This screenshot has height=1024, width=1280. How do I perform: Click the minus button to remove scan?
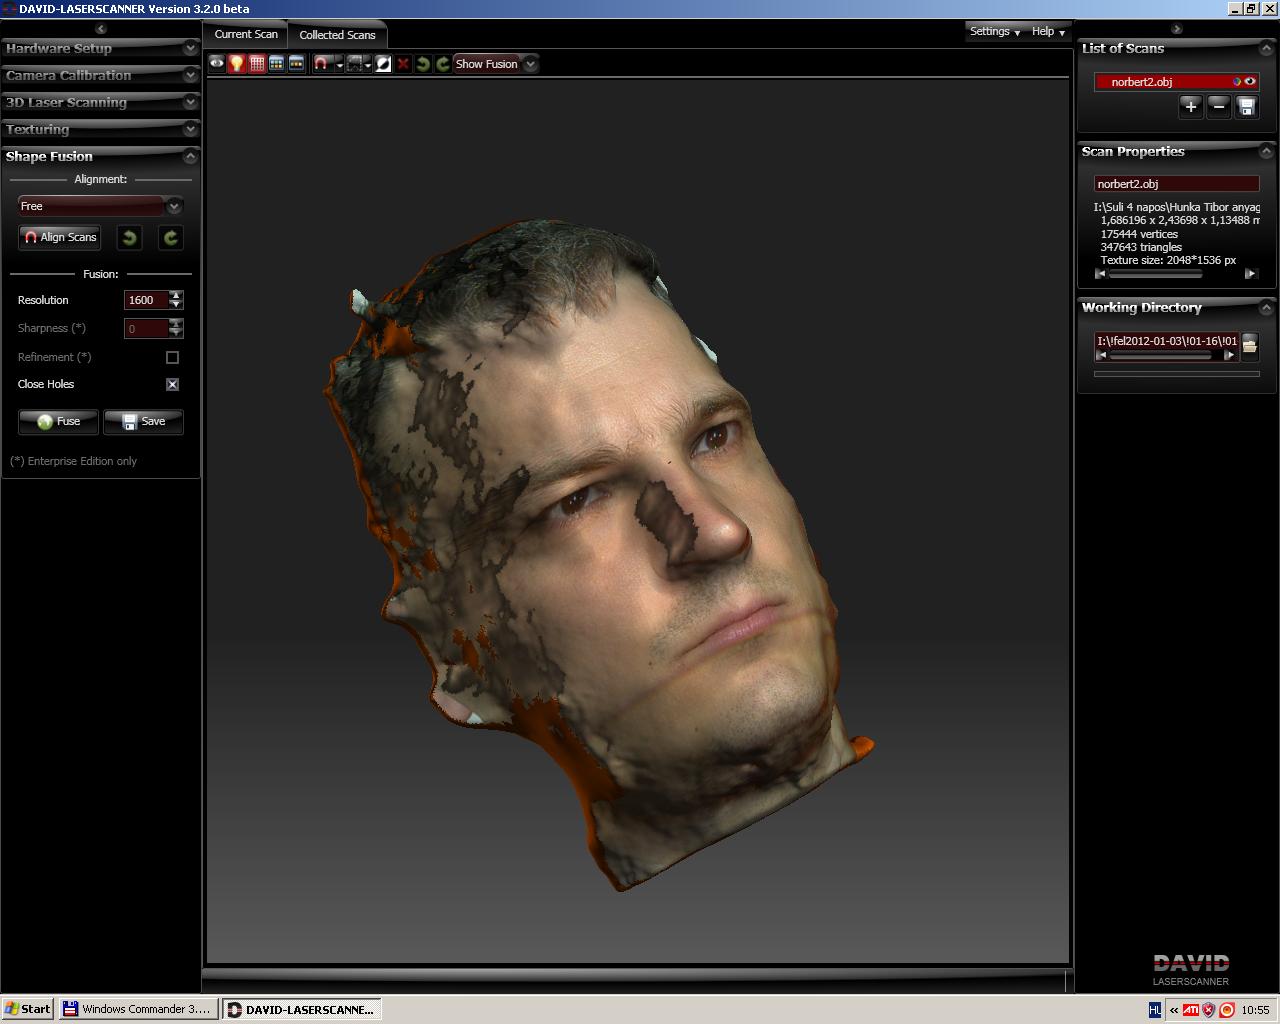point(1218,107)
